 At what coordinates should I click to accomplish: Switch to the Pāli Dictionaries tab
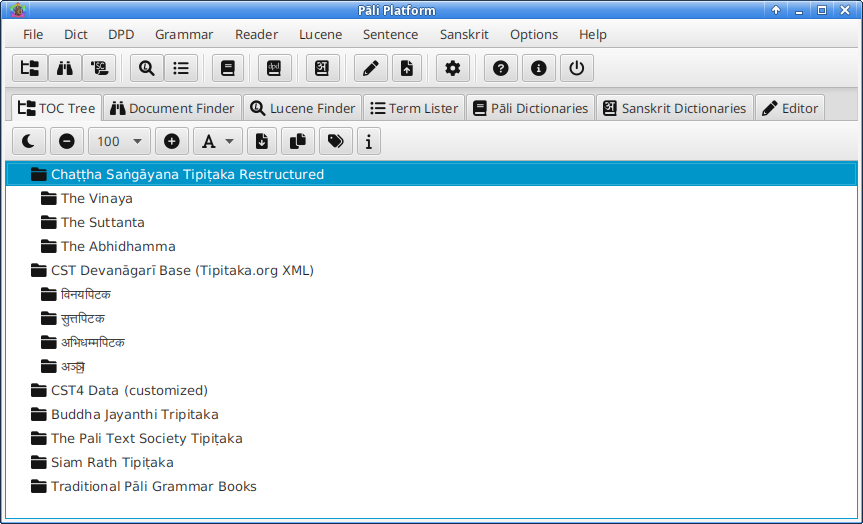(x=531, y=108)
